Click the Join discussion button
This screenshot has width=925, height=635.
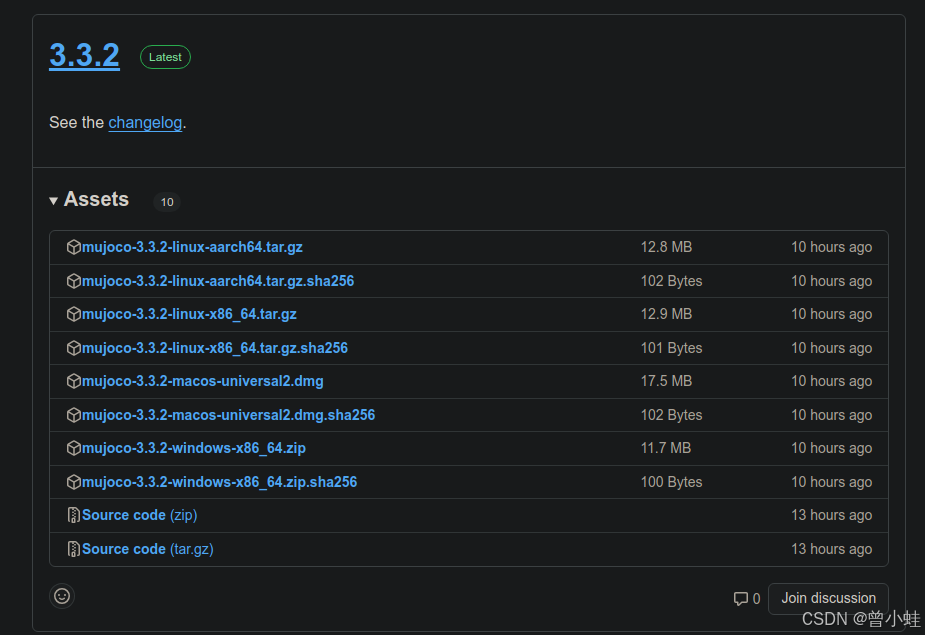coord(828,598)
